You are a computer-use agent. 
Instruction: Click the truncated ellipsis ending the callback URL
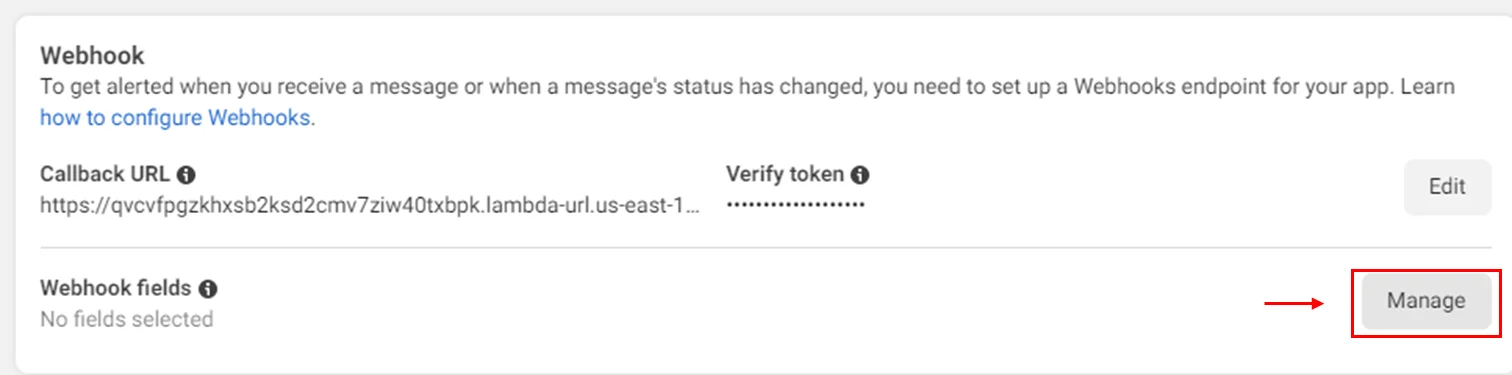[x=693, y=209]
